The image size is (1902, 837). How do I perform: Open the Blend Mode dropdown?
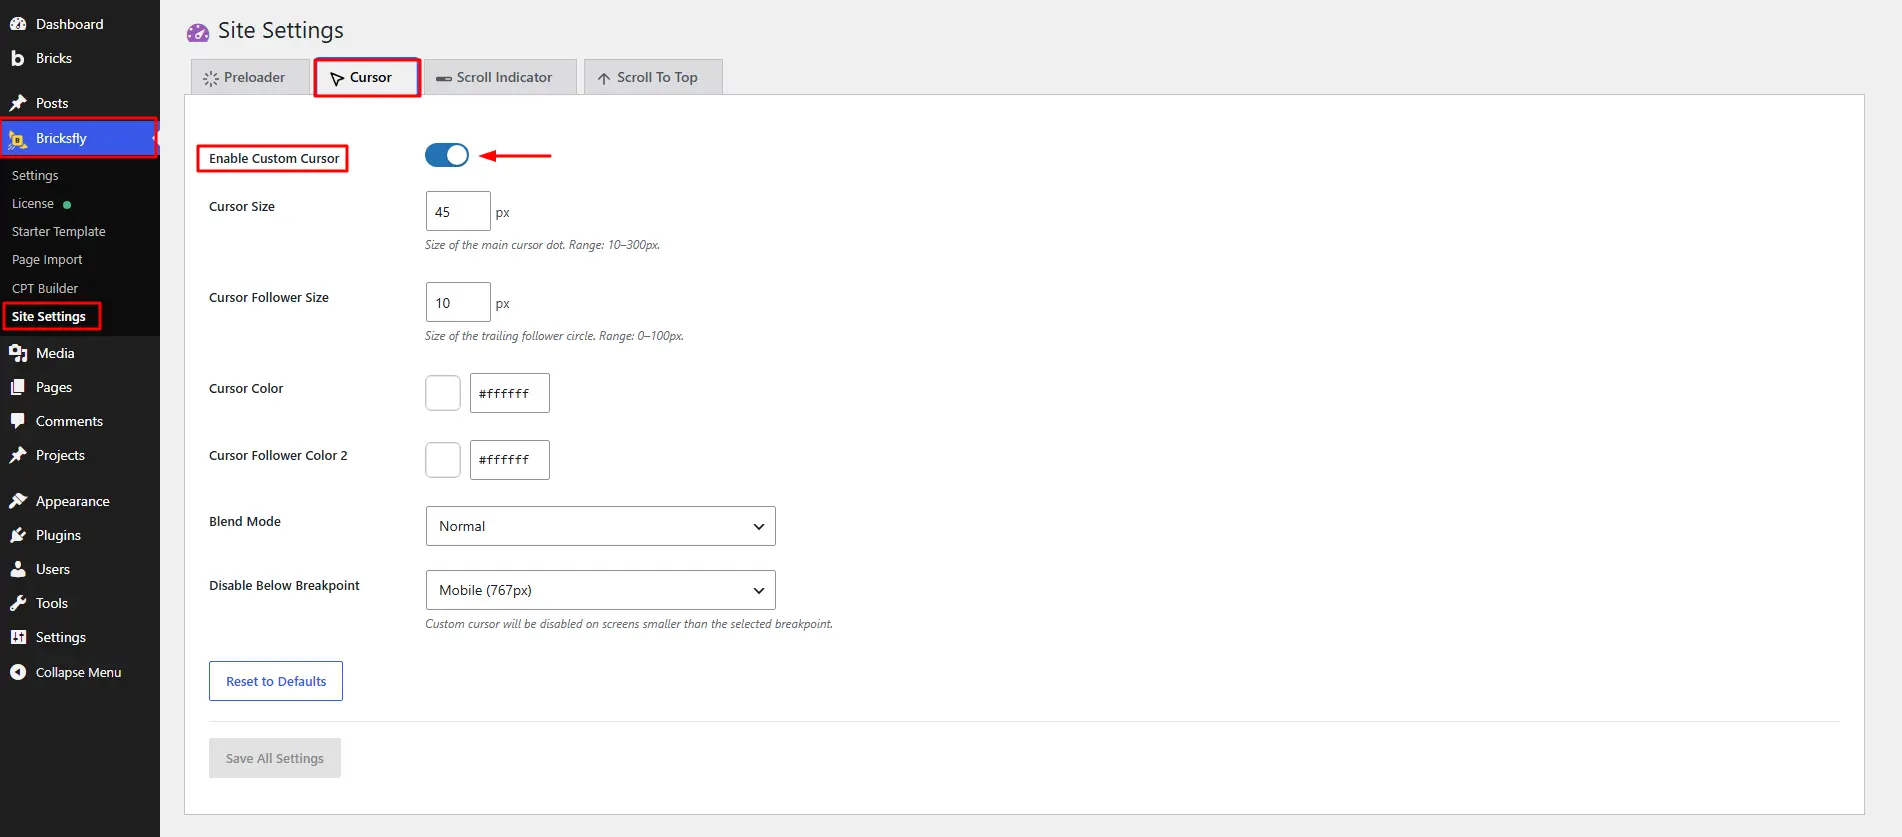coord(601,526)
